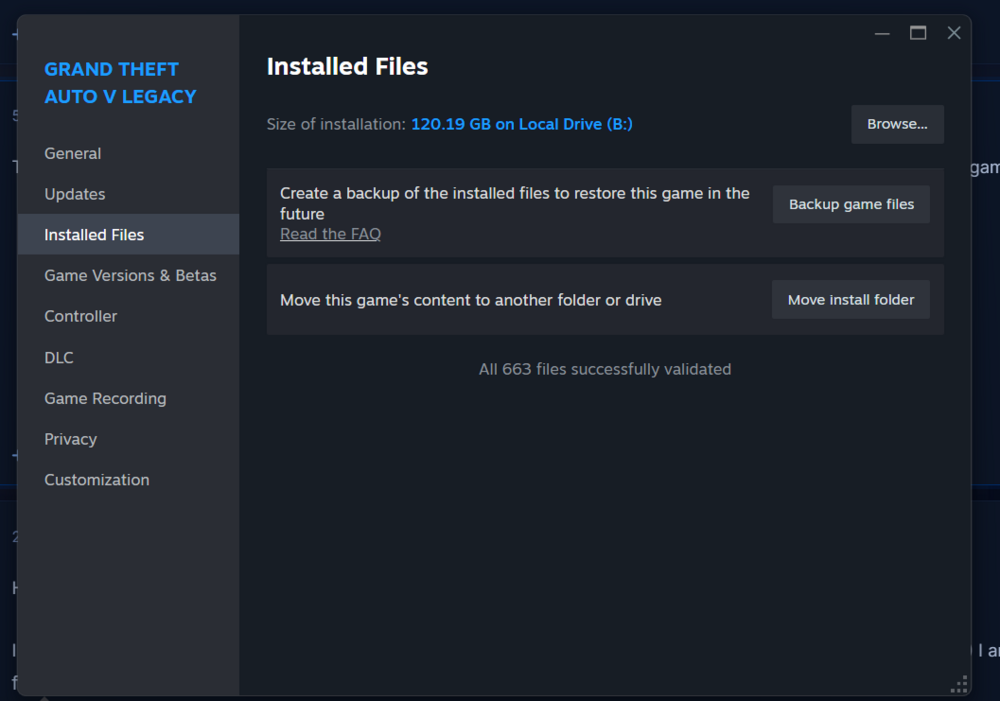Click the Browse... button
The image size is (1000, 701).
(897, 124)
